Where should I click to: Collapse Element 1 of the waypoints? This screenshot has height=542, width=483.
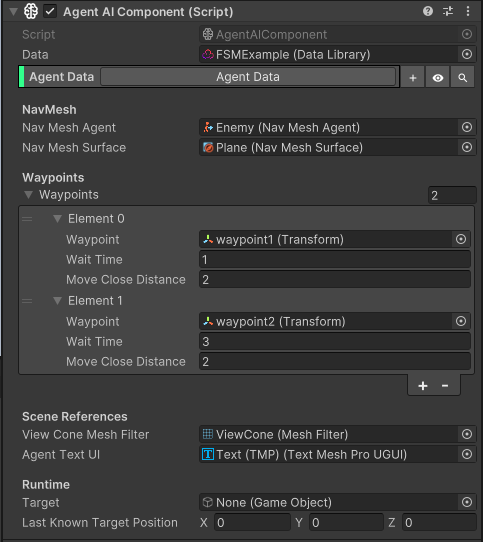(57, 301)
